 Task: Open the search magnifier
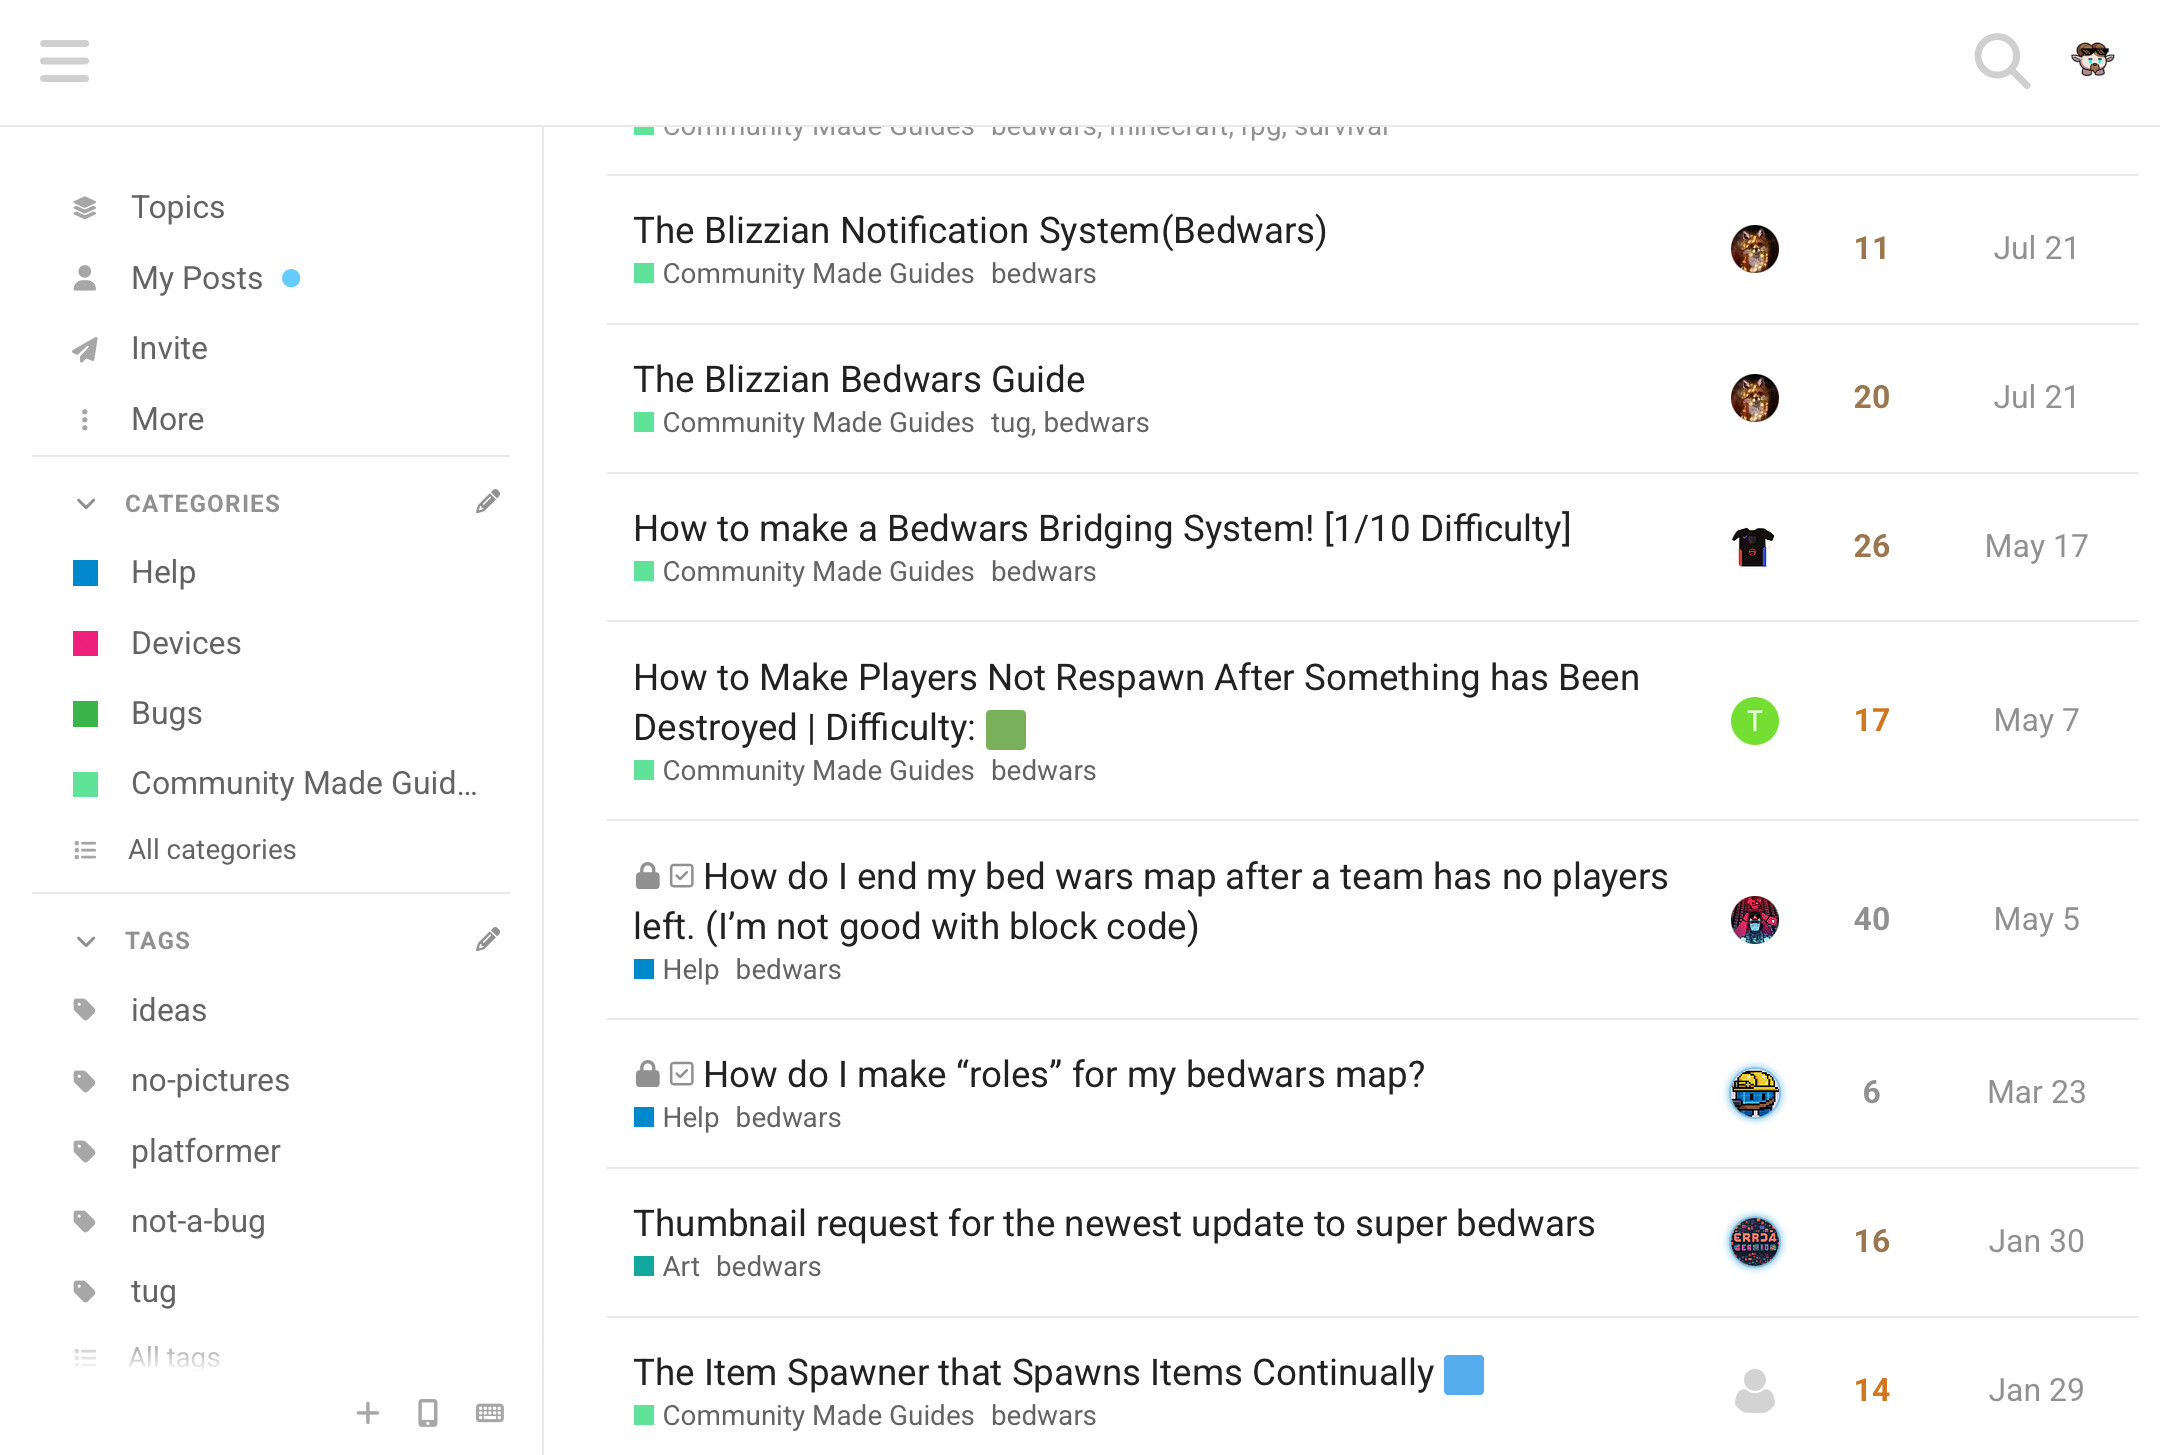(2002, 61)
